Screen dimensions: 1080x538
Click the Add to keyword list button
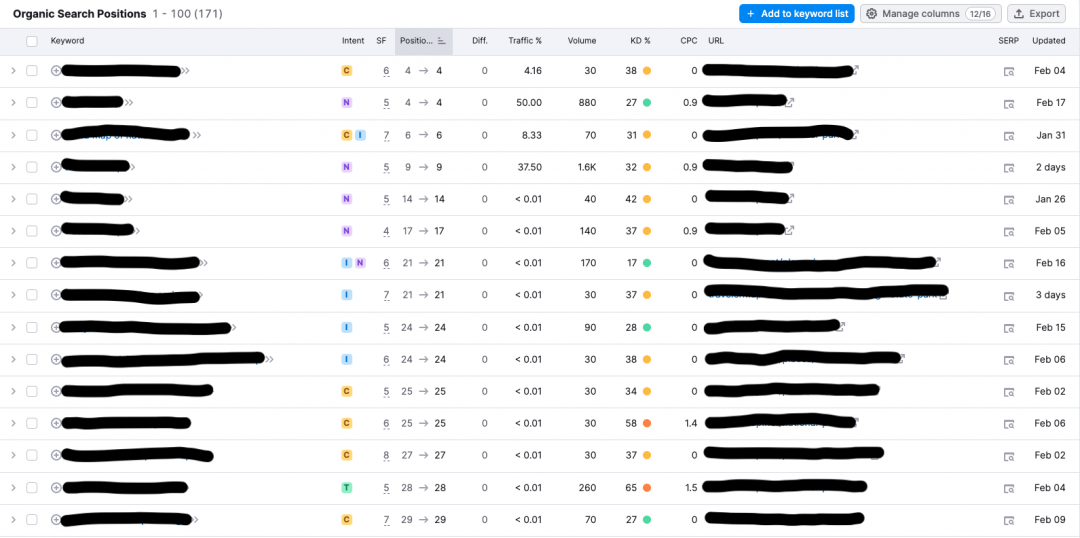[796, 14]
